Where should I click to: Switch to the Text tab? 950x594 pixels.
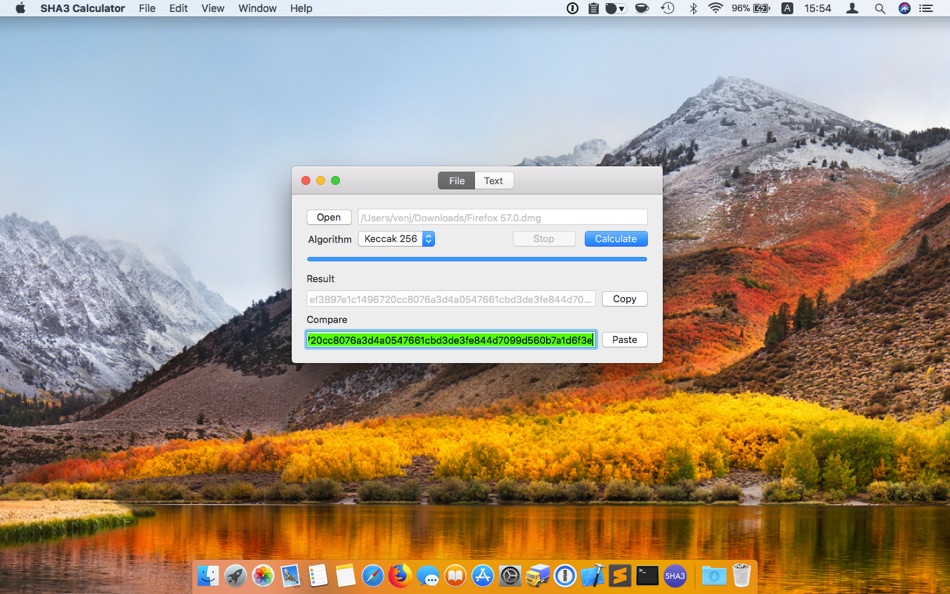click(x=493, y=181)
